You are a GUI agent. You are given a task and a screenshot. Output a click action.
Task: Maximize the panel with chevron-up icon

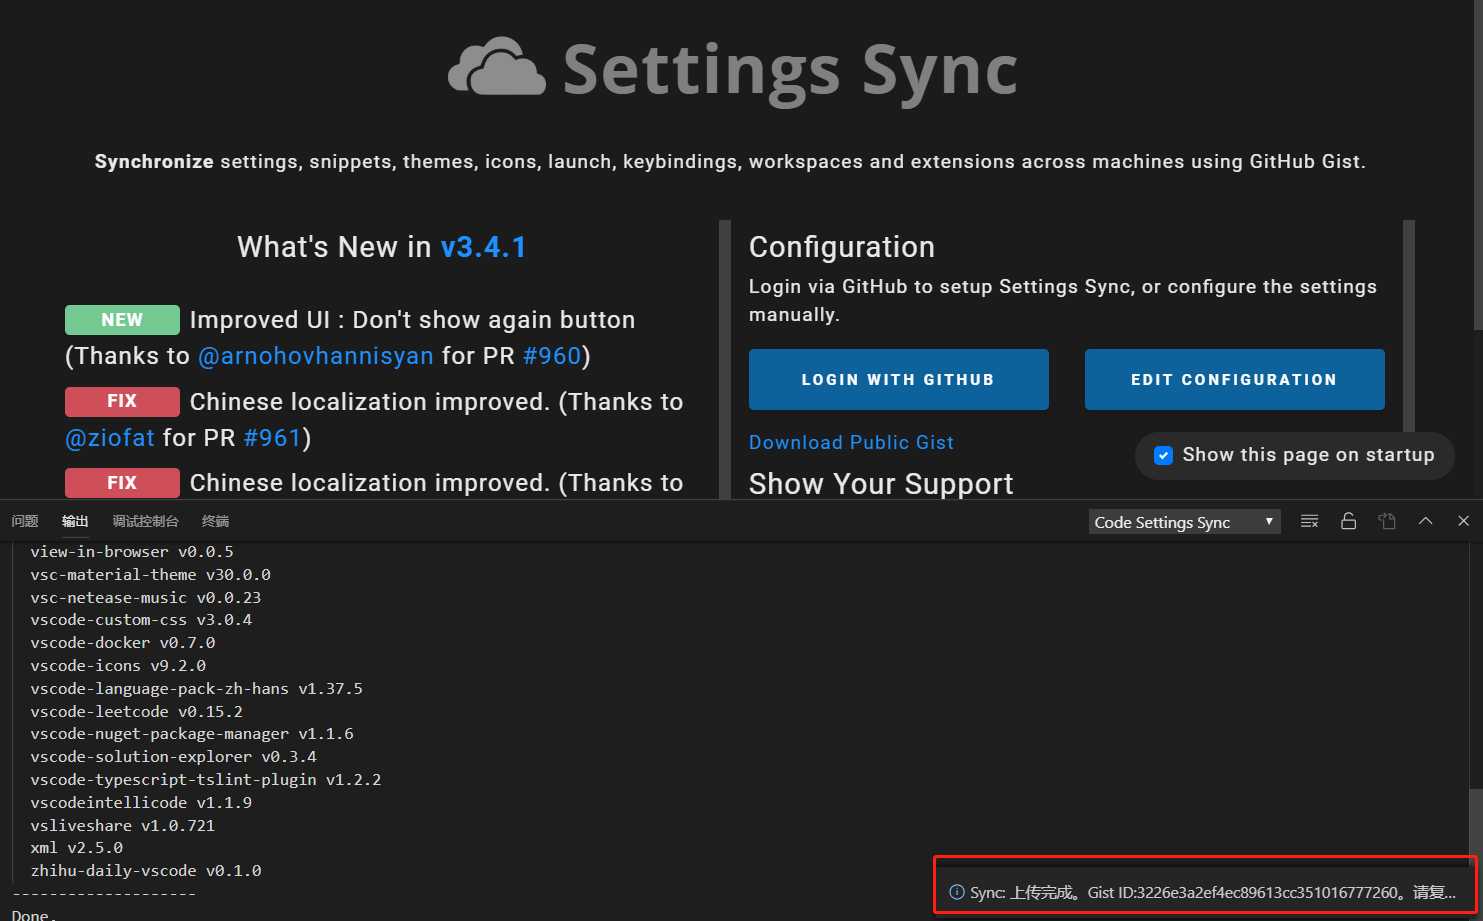[1426, 521]
